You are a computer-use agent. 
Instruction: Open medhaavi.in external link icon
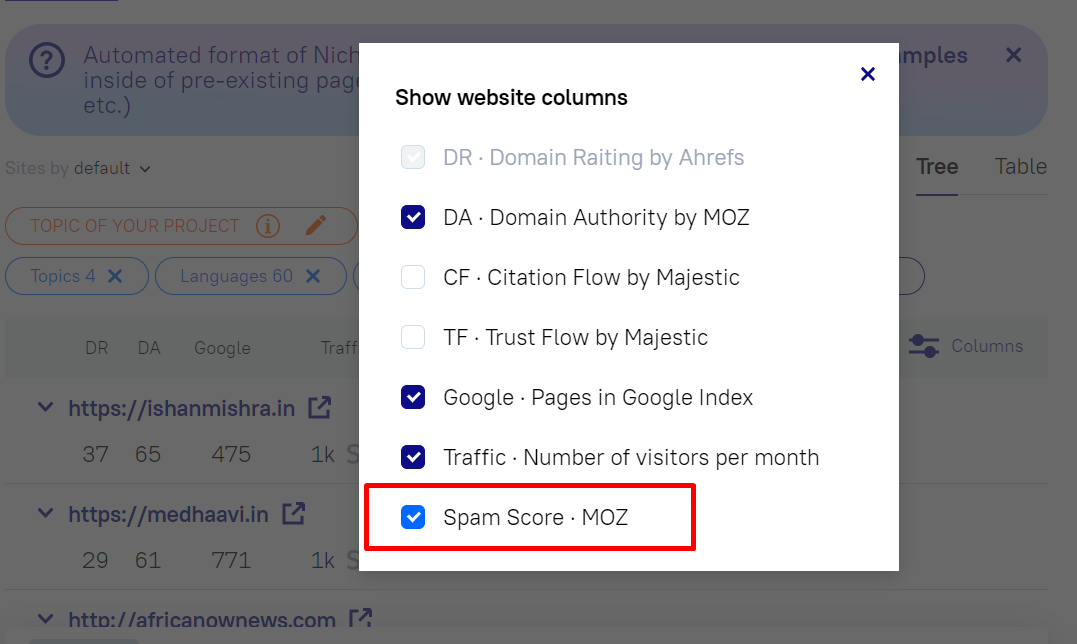point(293,514)
